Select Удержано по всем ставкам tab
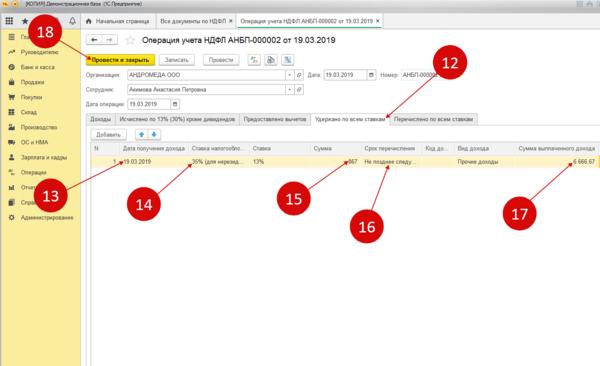Image resolution: width=600 pixels, height=366 pixels. [x=350, y=119]
